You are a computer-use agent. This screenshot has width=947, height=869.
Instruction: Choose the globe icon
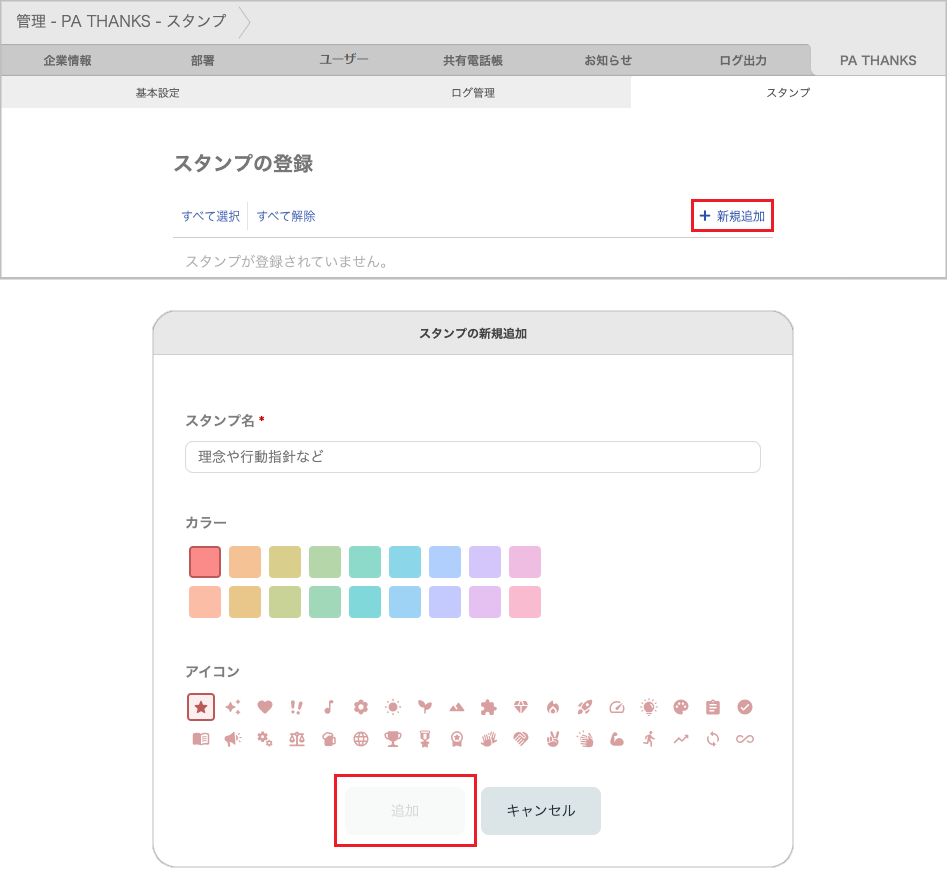[361, 739]
